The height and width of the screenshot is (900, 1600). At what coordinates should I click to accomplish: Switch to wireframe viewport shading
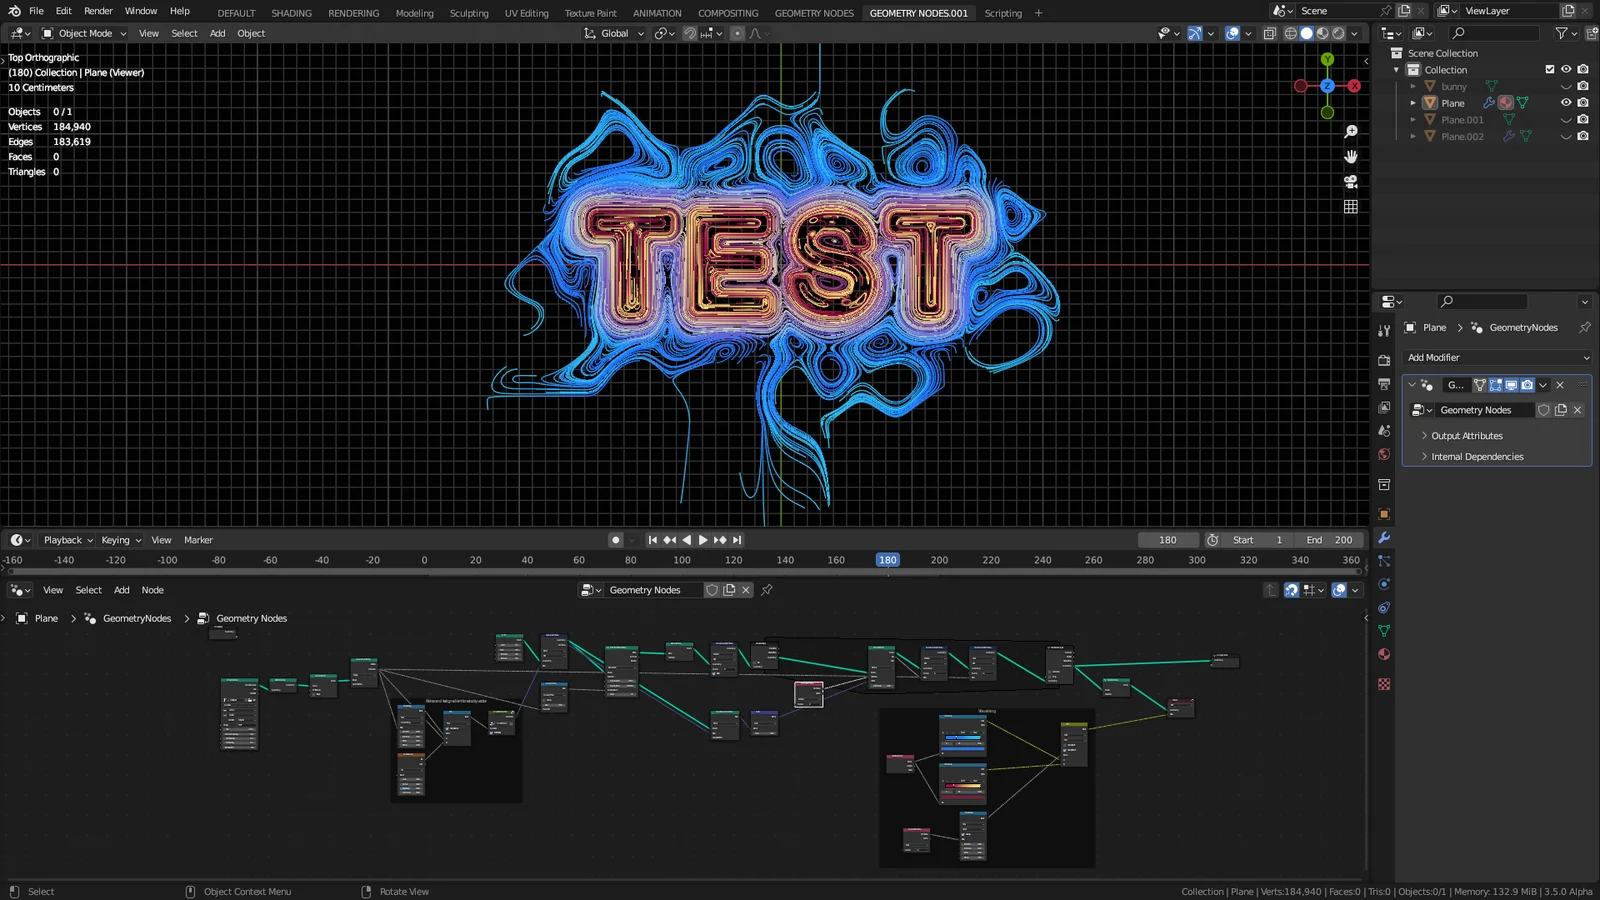[x=1291, y=33]
